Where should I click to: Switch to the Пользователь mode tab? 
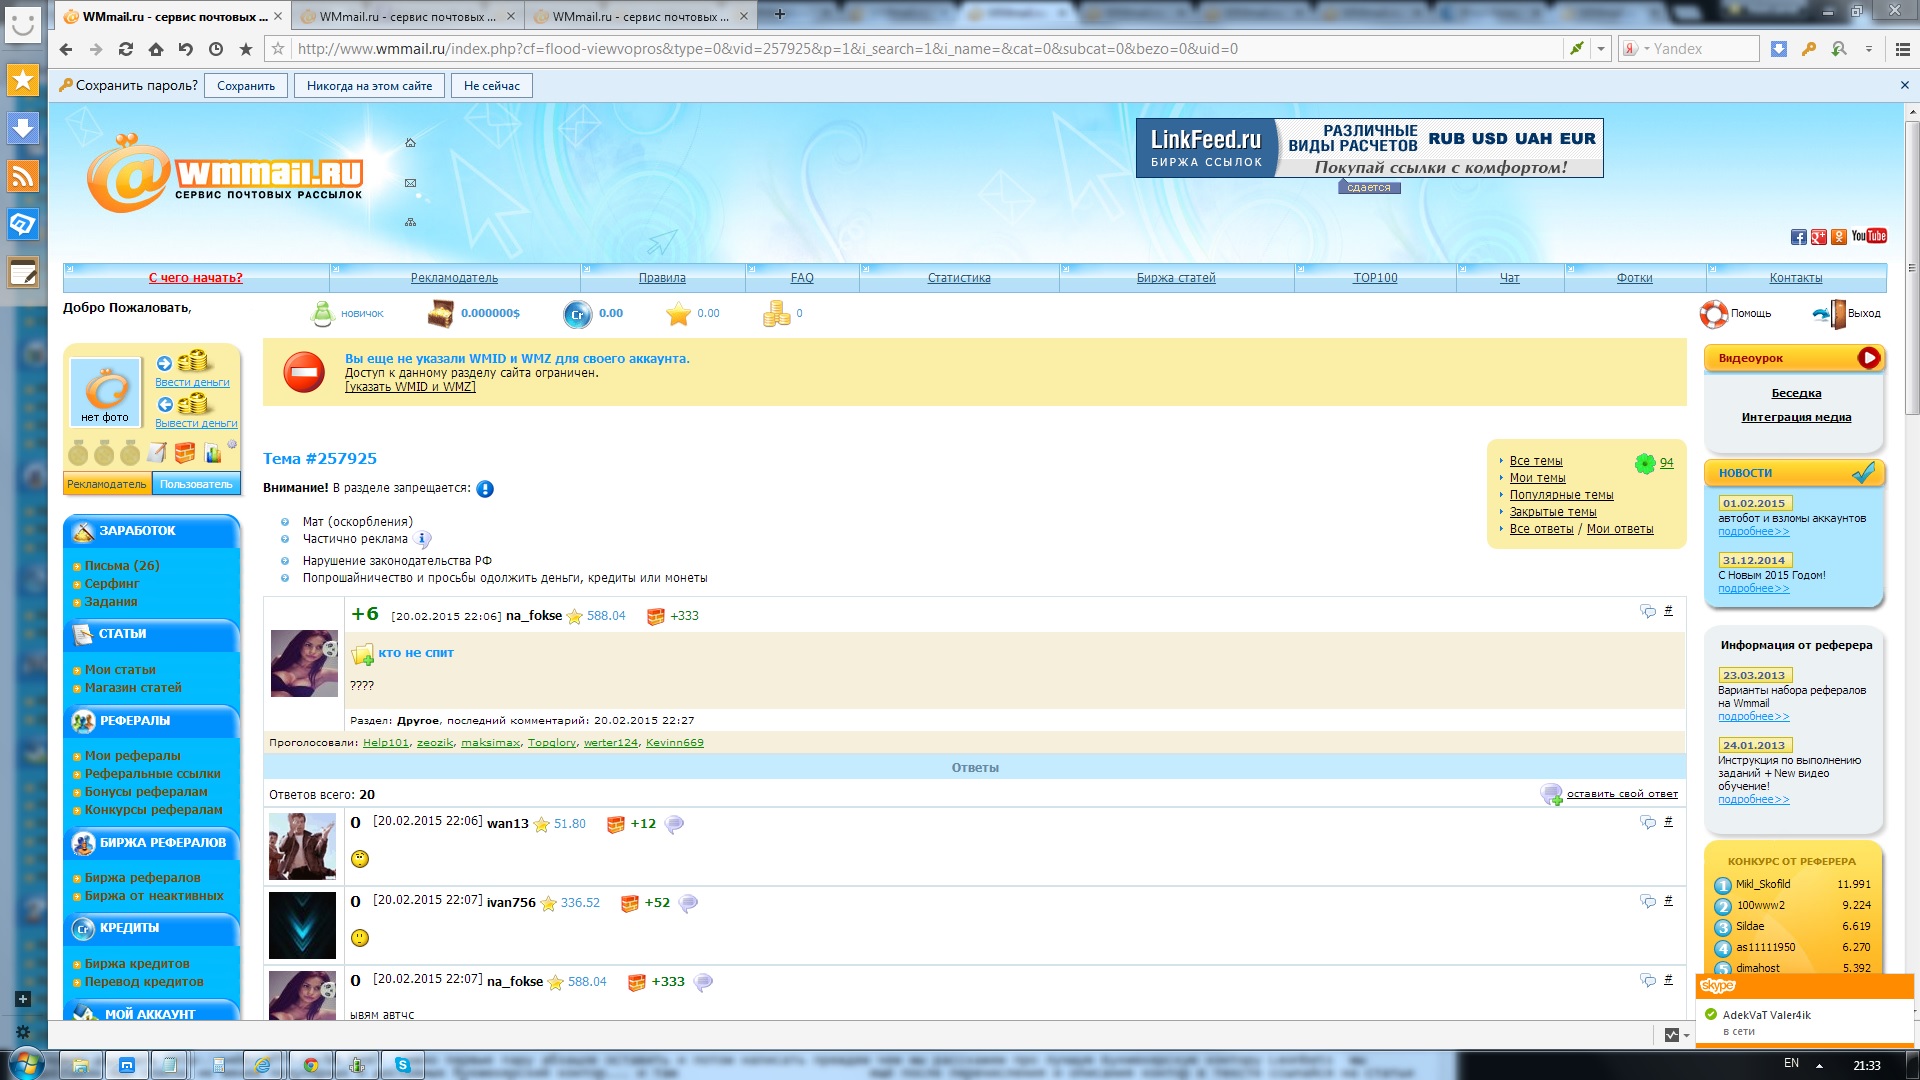point(196,485)
